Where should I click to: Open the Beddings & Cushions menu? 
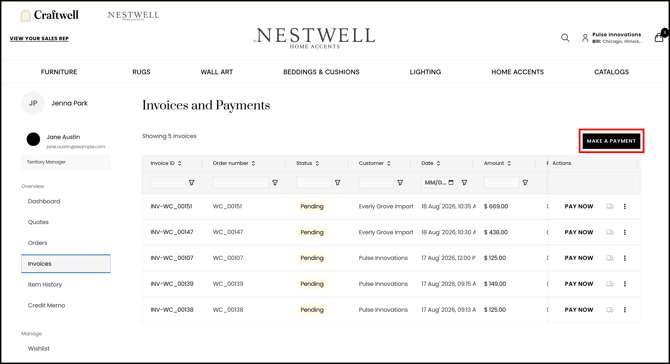[x=321, y=72]
